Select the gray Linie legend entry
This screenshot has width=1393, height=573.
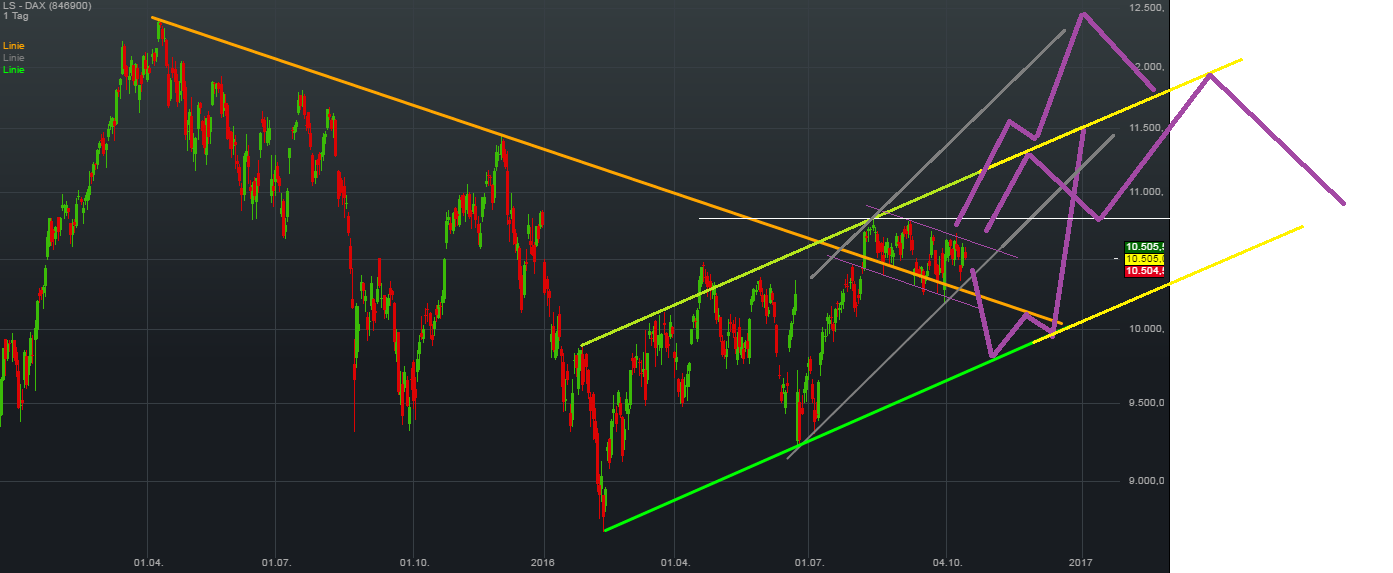(x=14, y=58)
